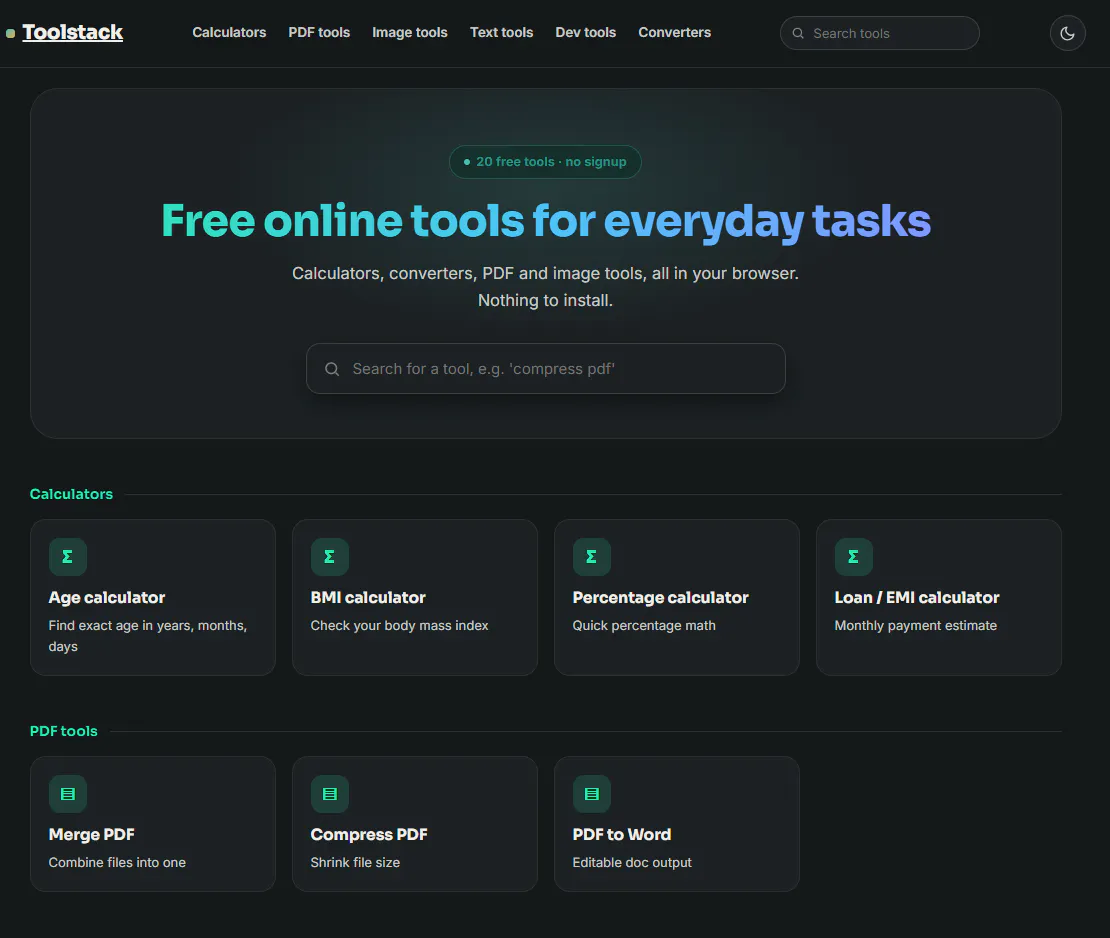The width and height of the screenshot is (1110, 938).
Task: Click the green PDF tools section heading
Action: click(64, 731)
